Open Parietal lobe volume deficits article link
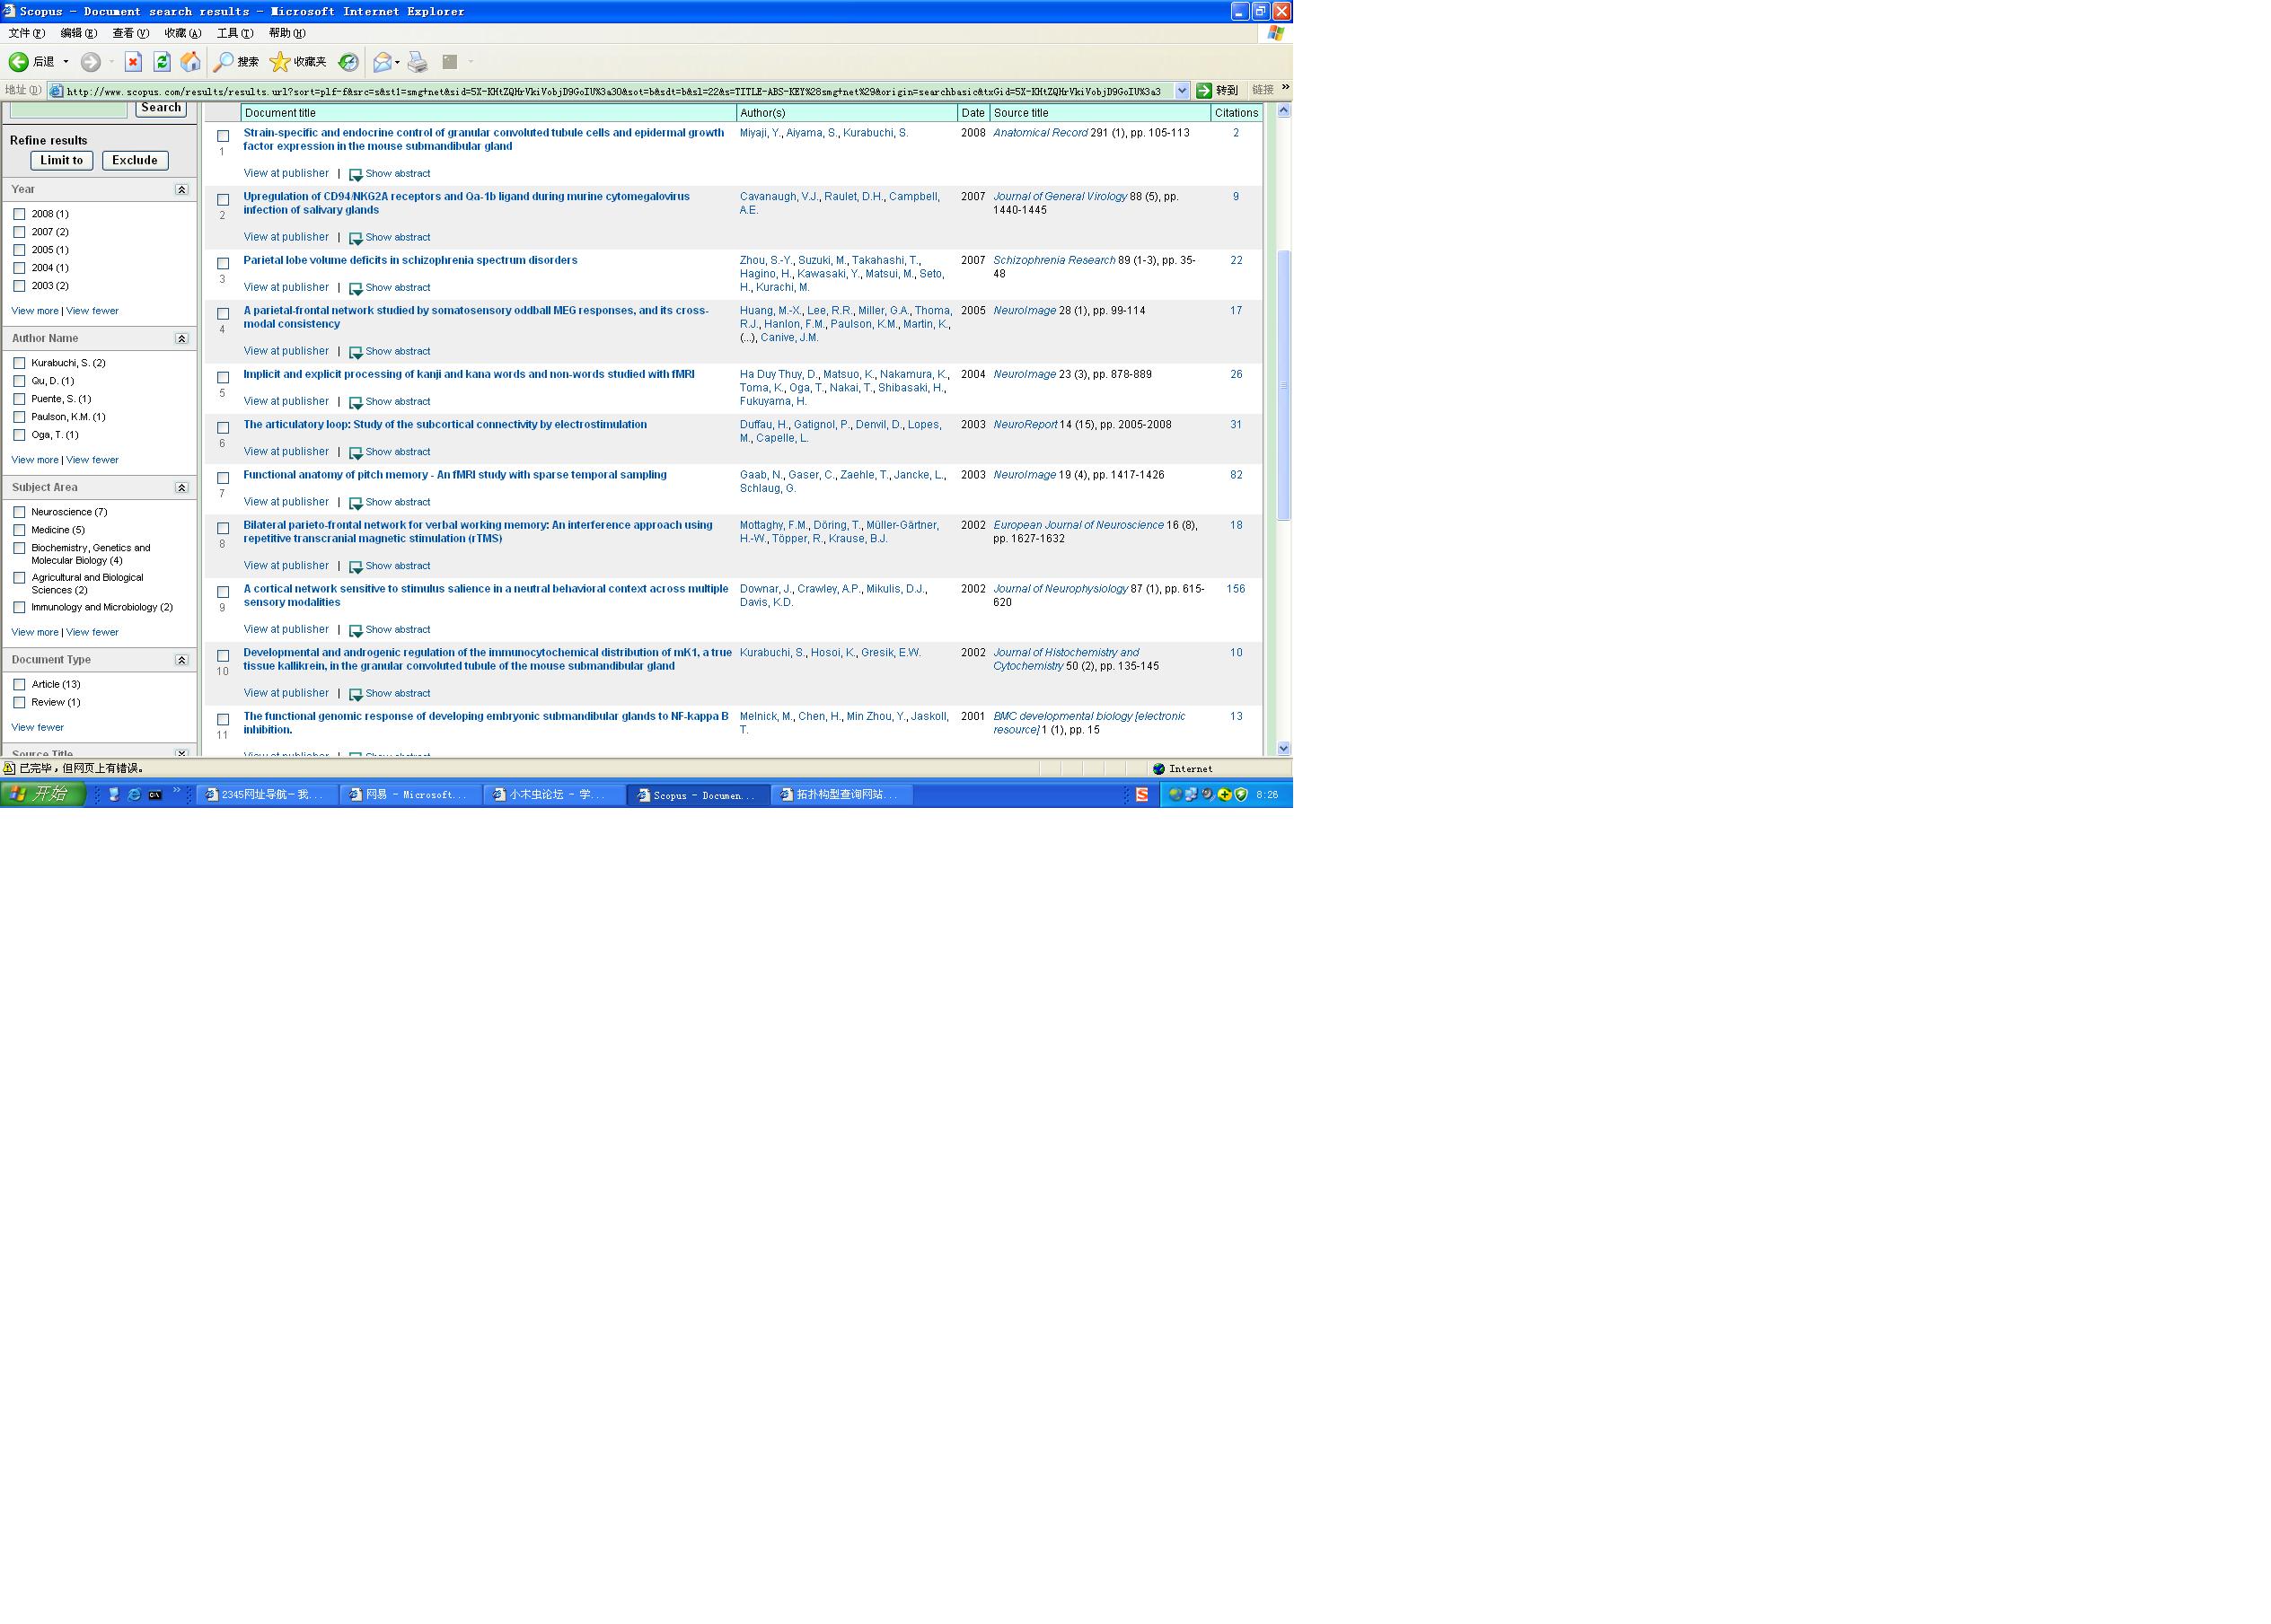 click(x=410, y=260)
